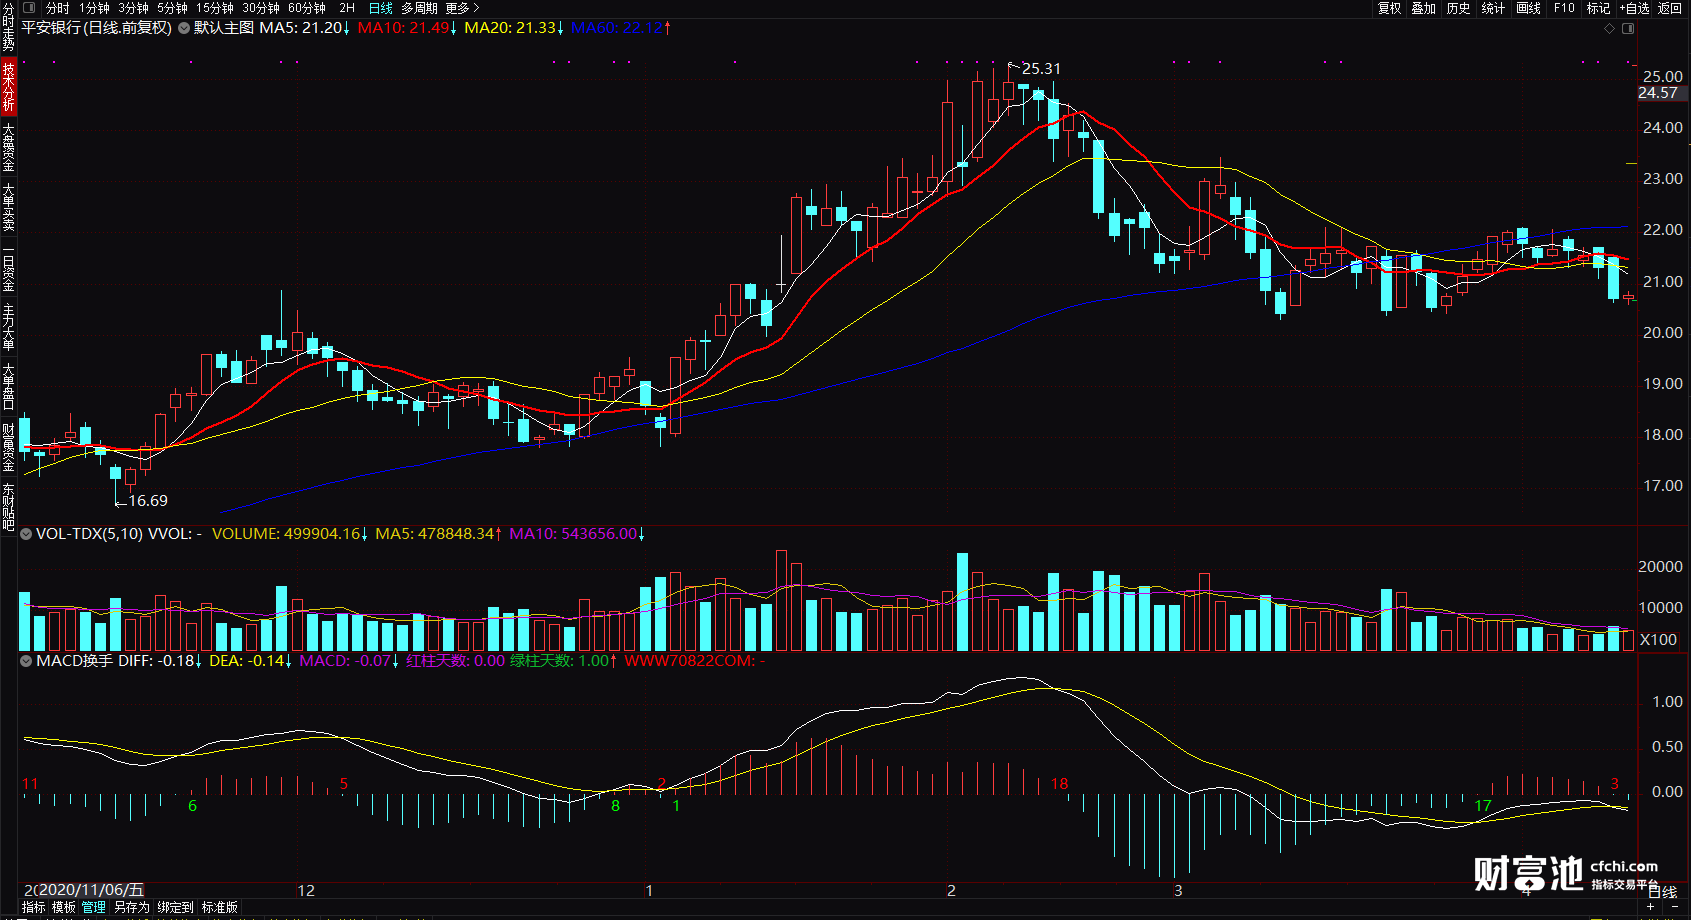Click the MA60: 22.12 indicator value
Viewport: 1691px width, 920px height.
[621, 28]
